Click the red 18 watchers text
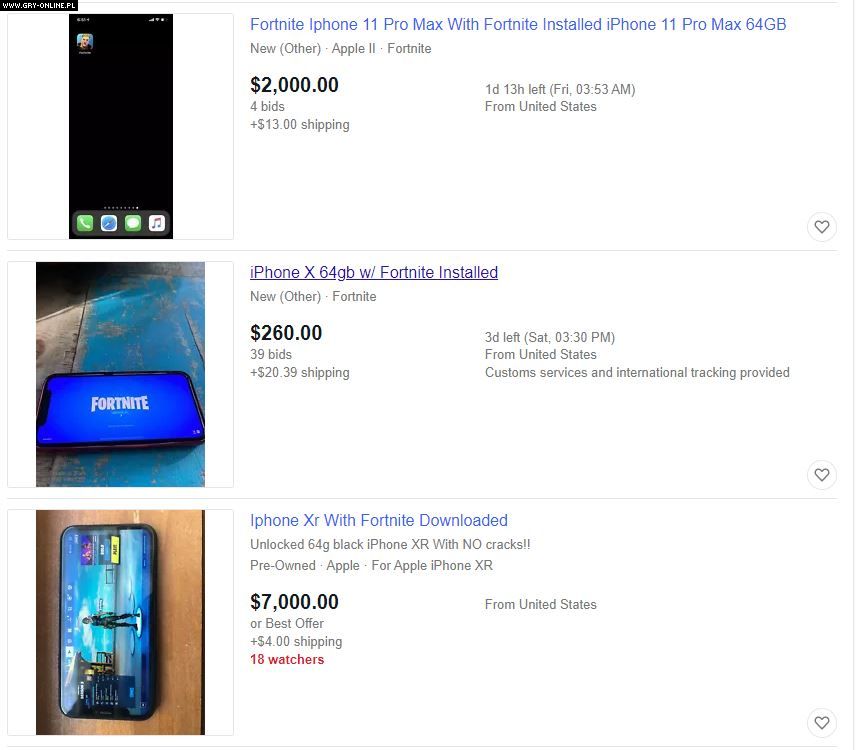Screen dimensions: 859x750 click(x=287, y=660)
